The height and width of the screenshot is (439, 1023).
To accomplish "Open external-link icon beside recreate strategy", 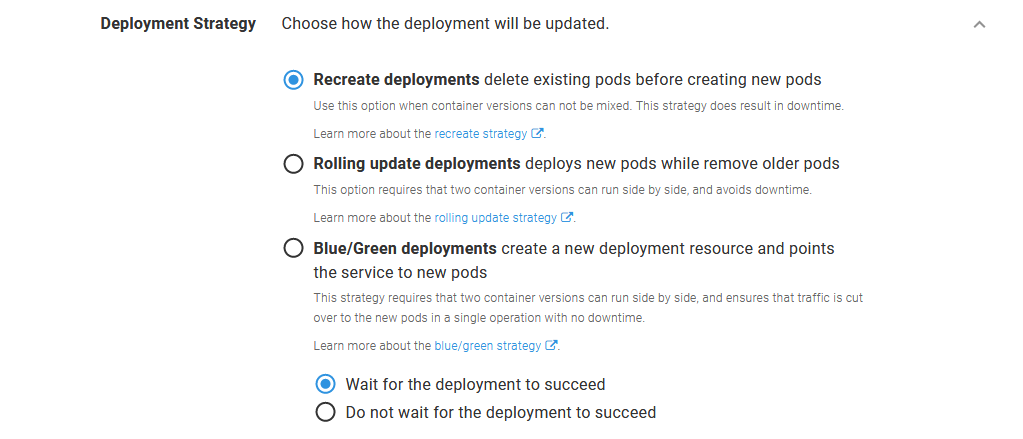I will 538,133.
